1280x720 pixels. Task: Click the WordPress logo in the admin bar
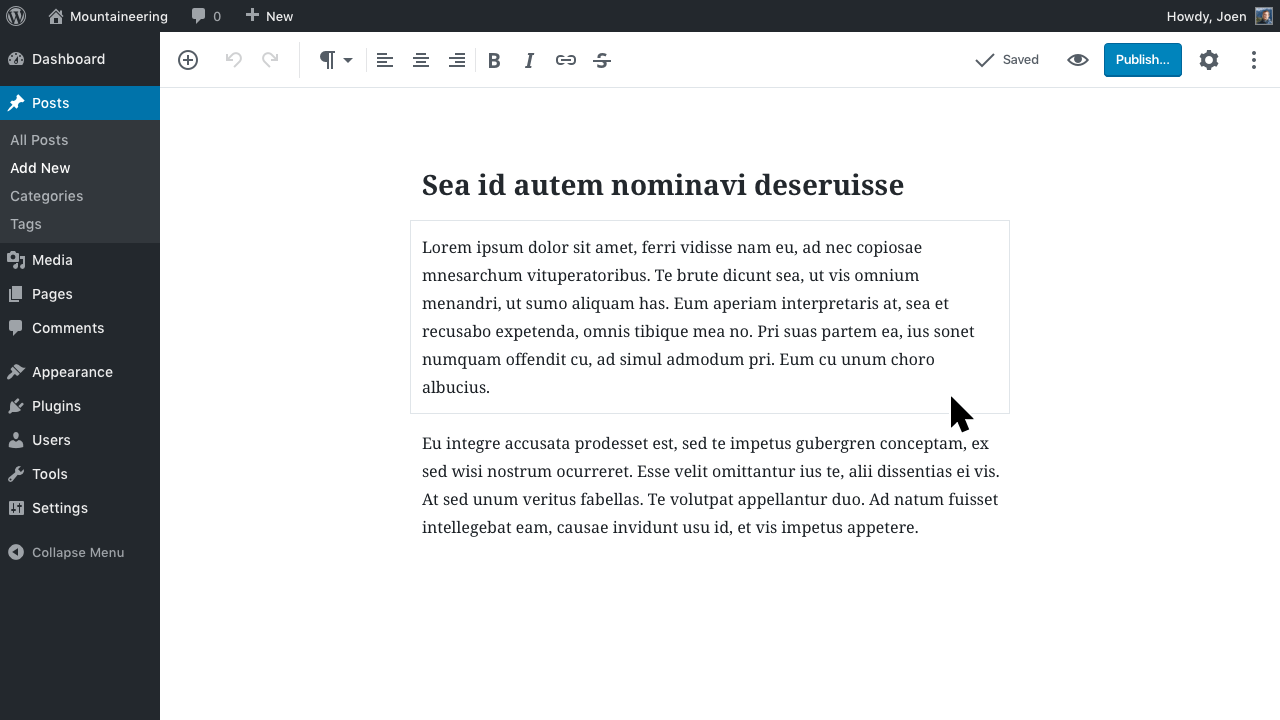pos(16,16)
